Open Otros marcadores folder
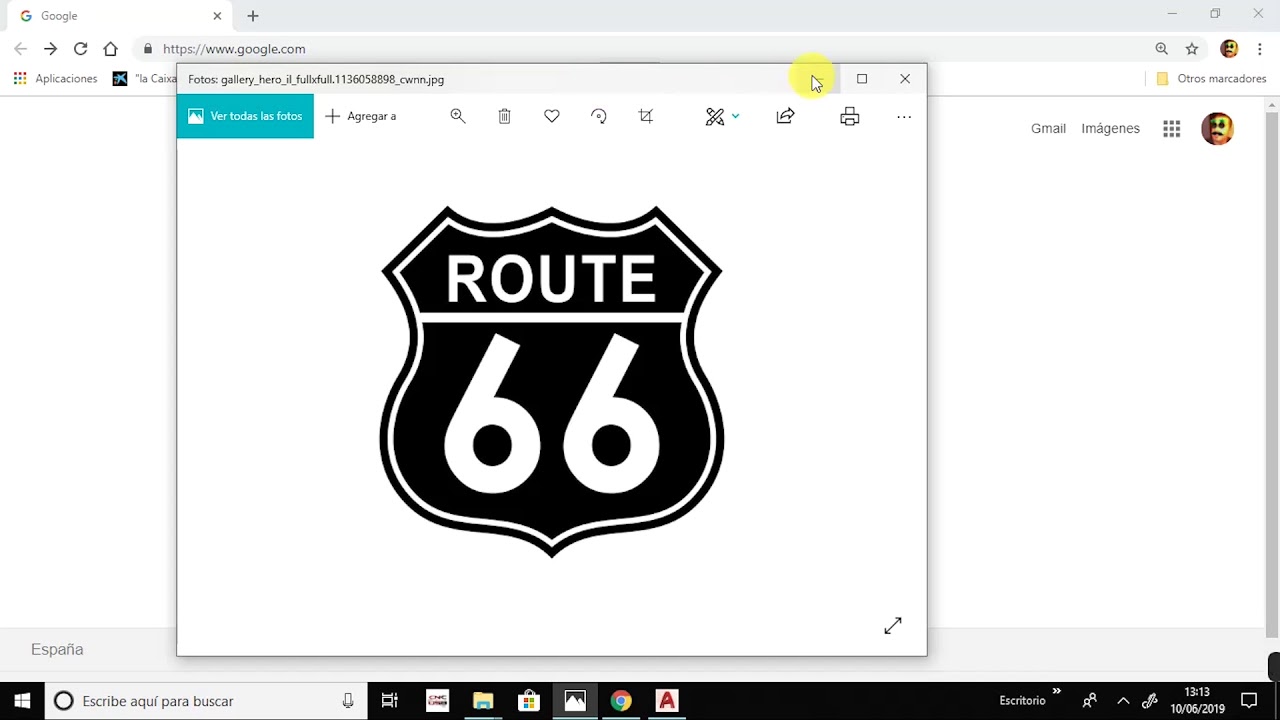 click(1211, 79)
